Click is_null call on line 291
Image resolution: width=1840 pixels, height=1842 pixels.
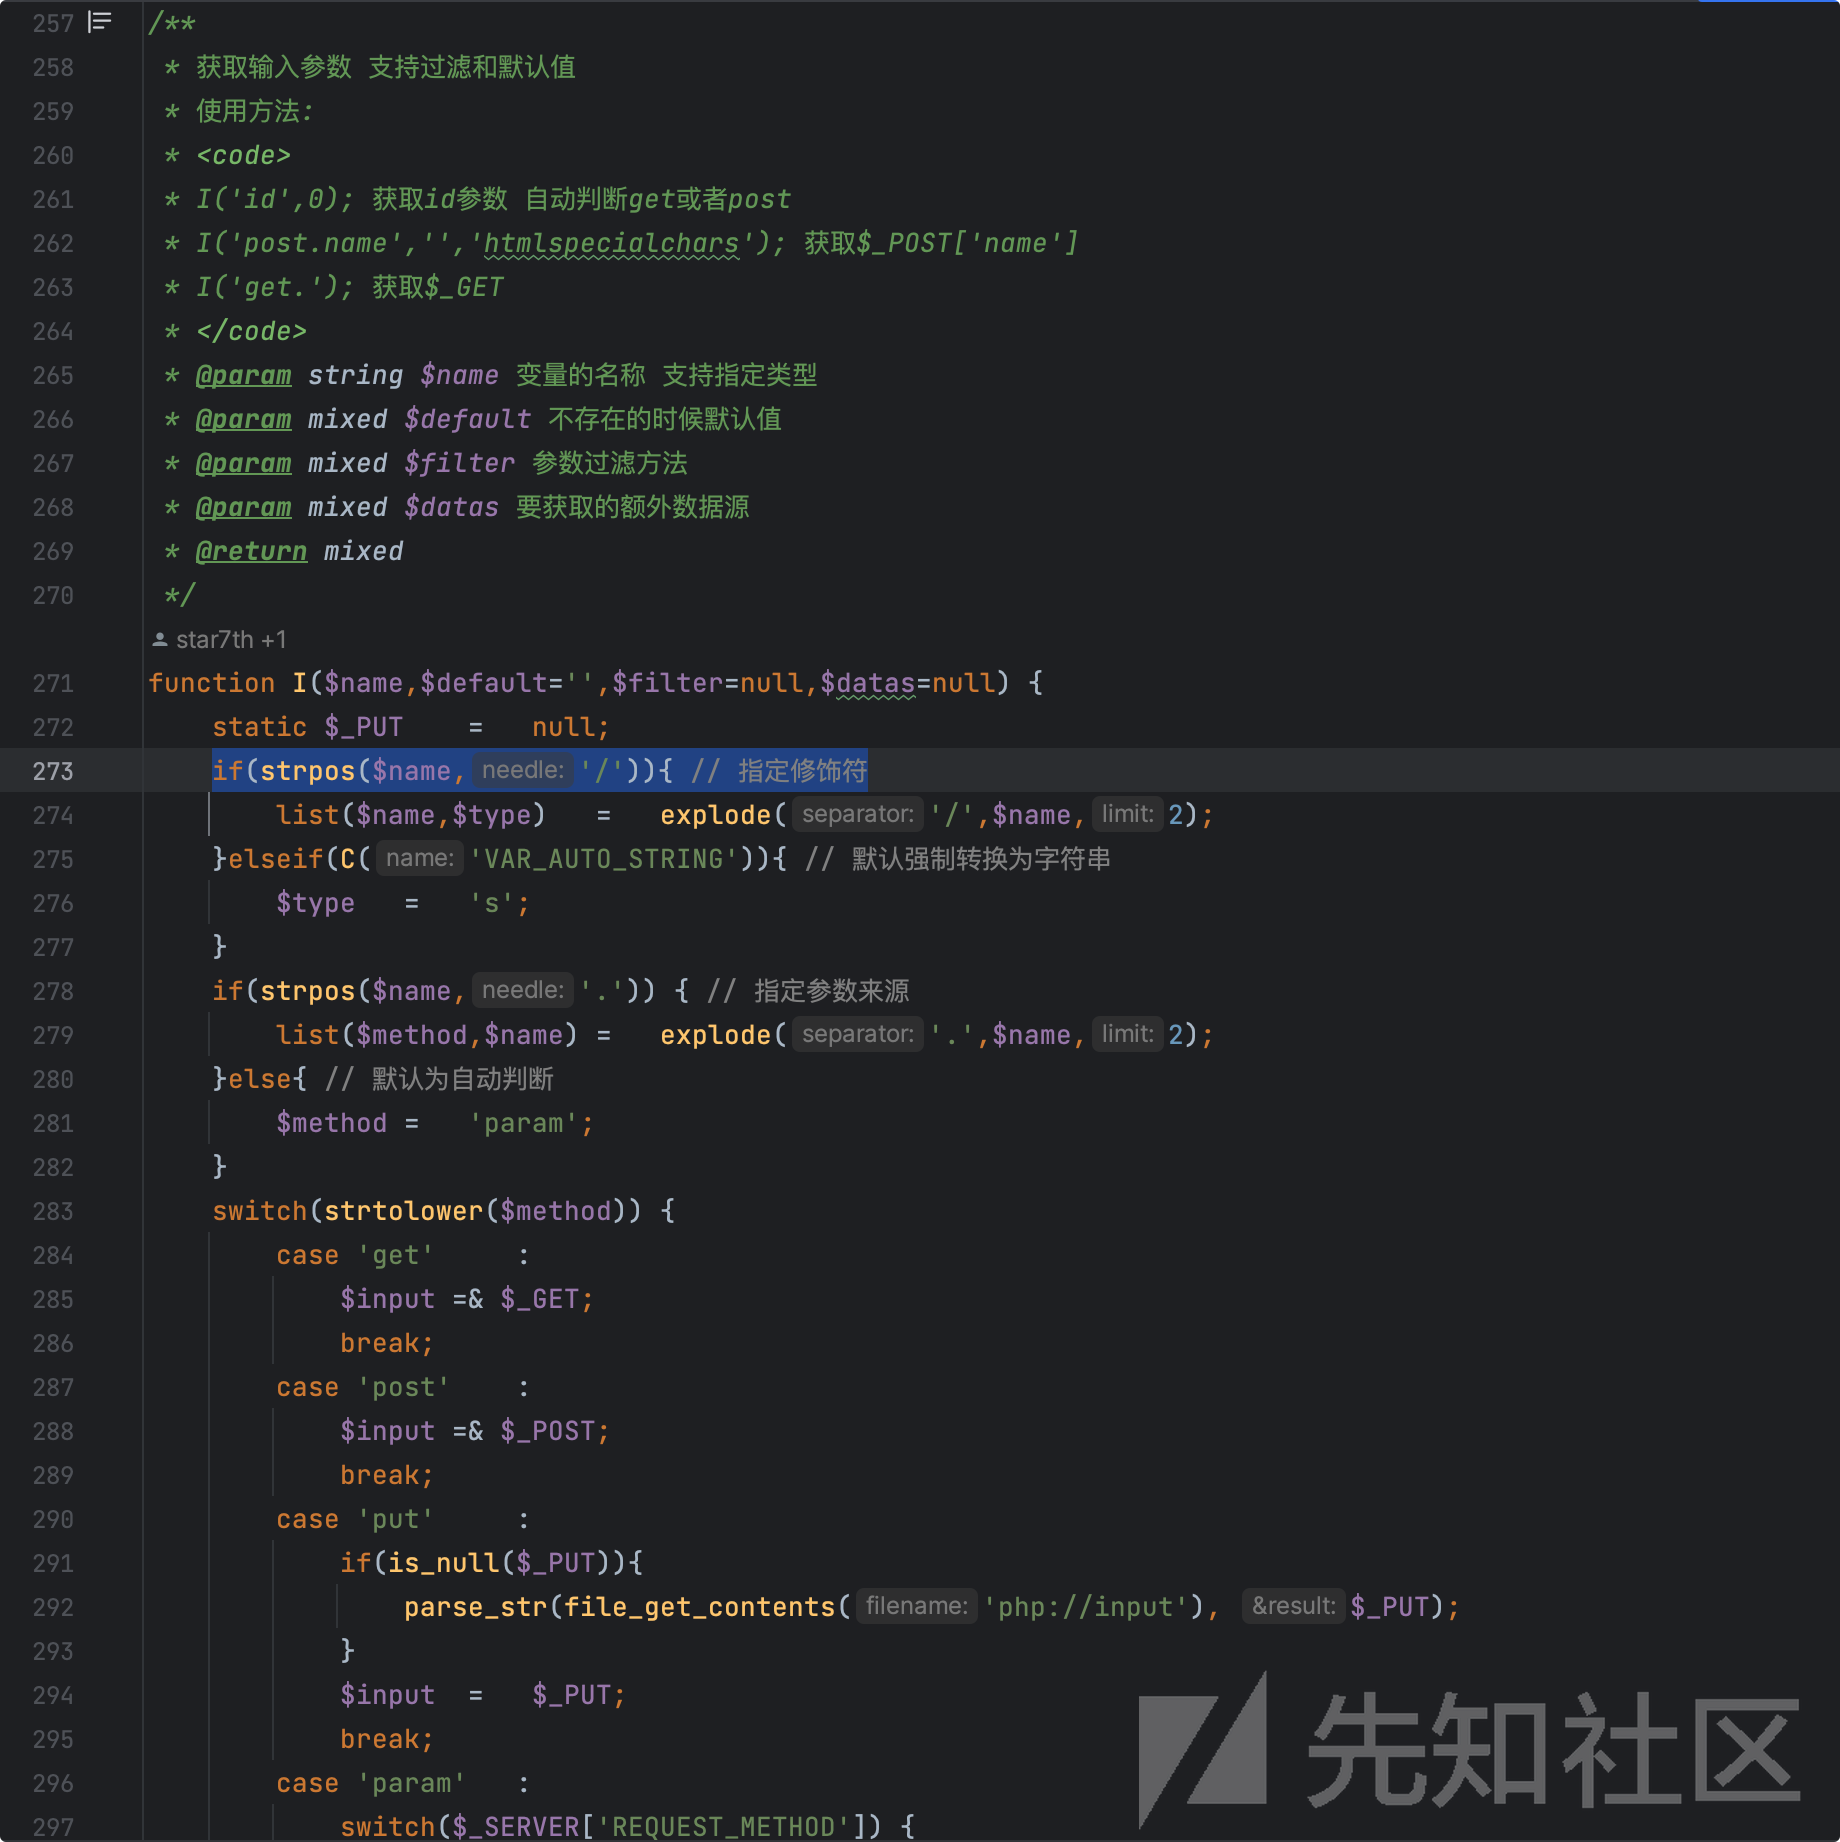[444, 1563]
